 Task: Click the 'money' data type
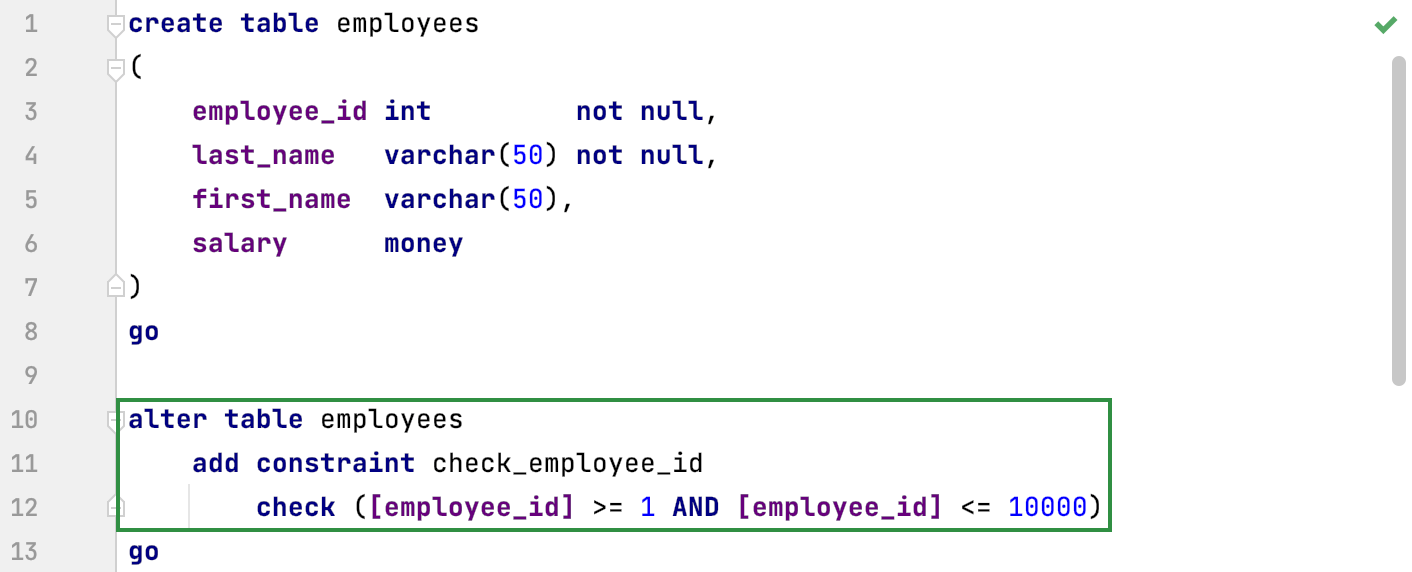pos(424,243)
